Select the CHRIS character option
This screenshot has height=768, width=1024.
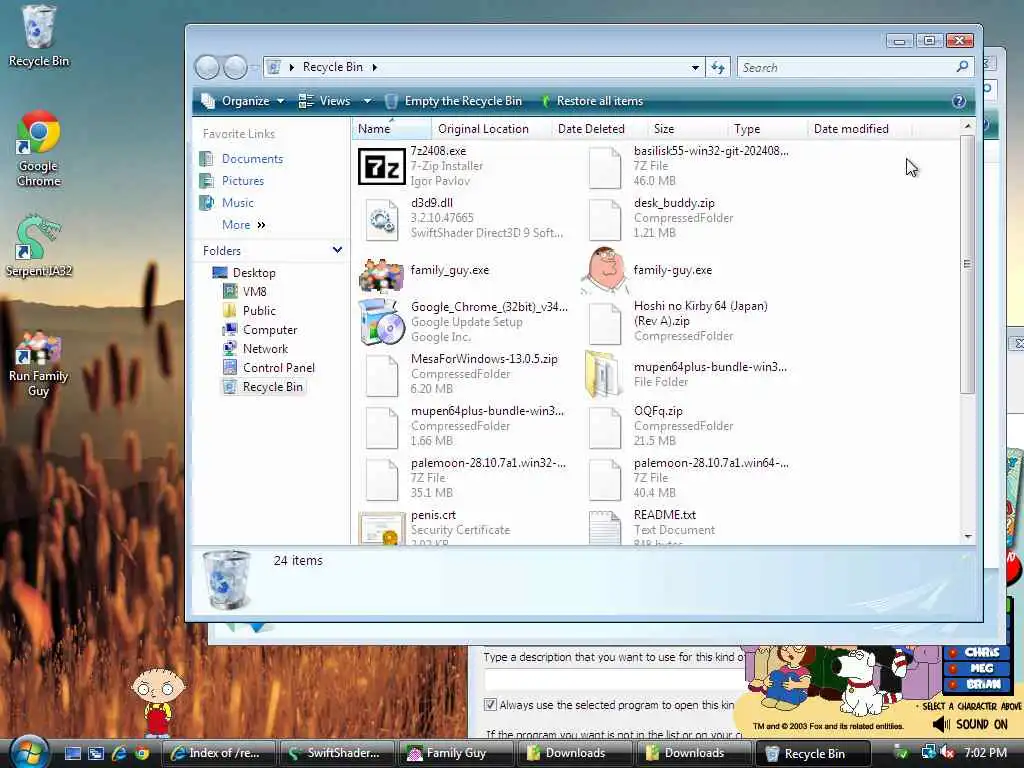976,652
